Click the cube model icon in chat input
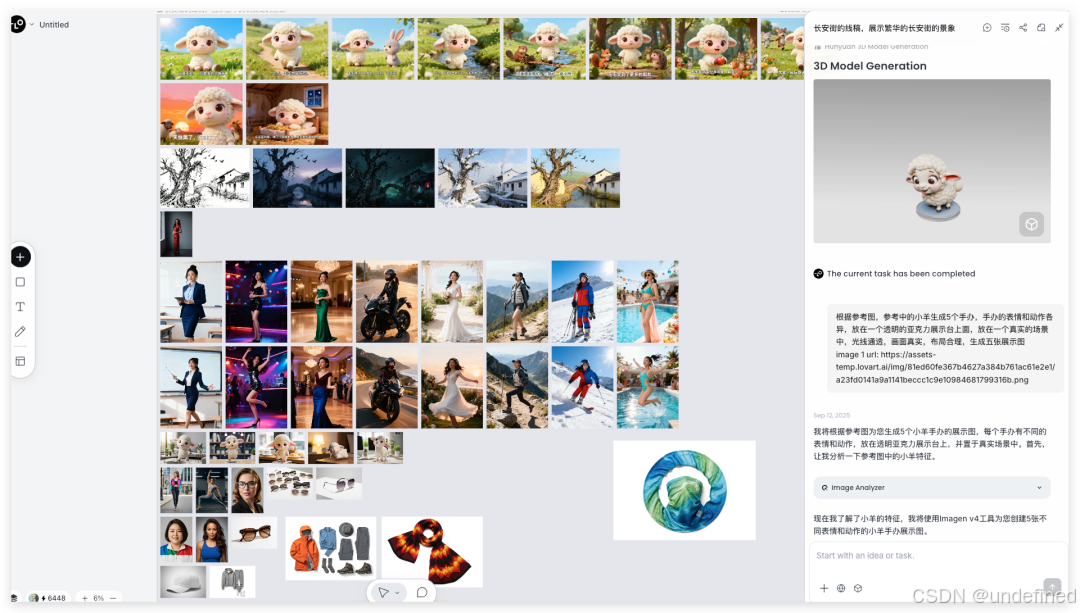 [858, 588]
